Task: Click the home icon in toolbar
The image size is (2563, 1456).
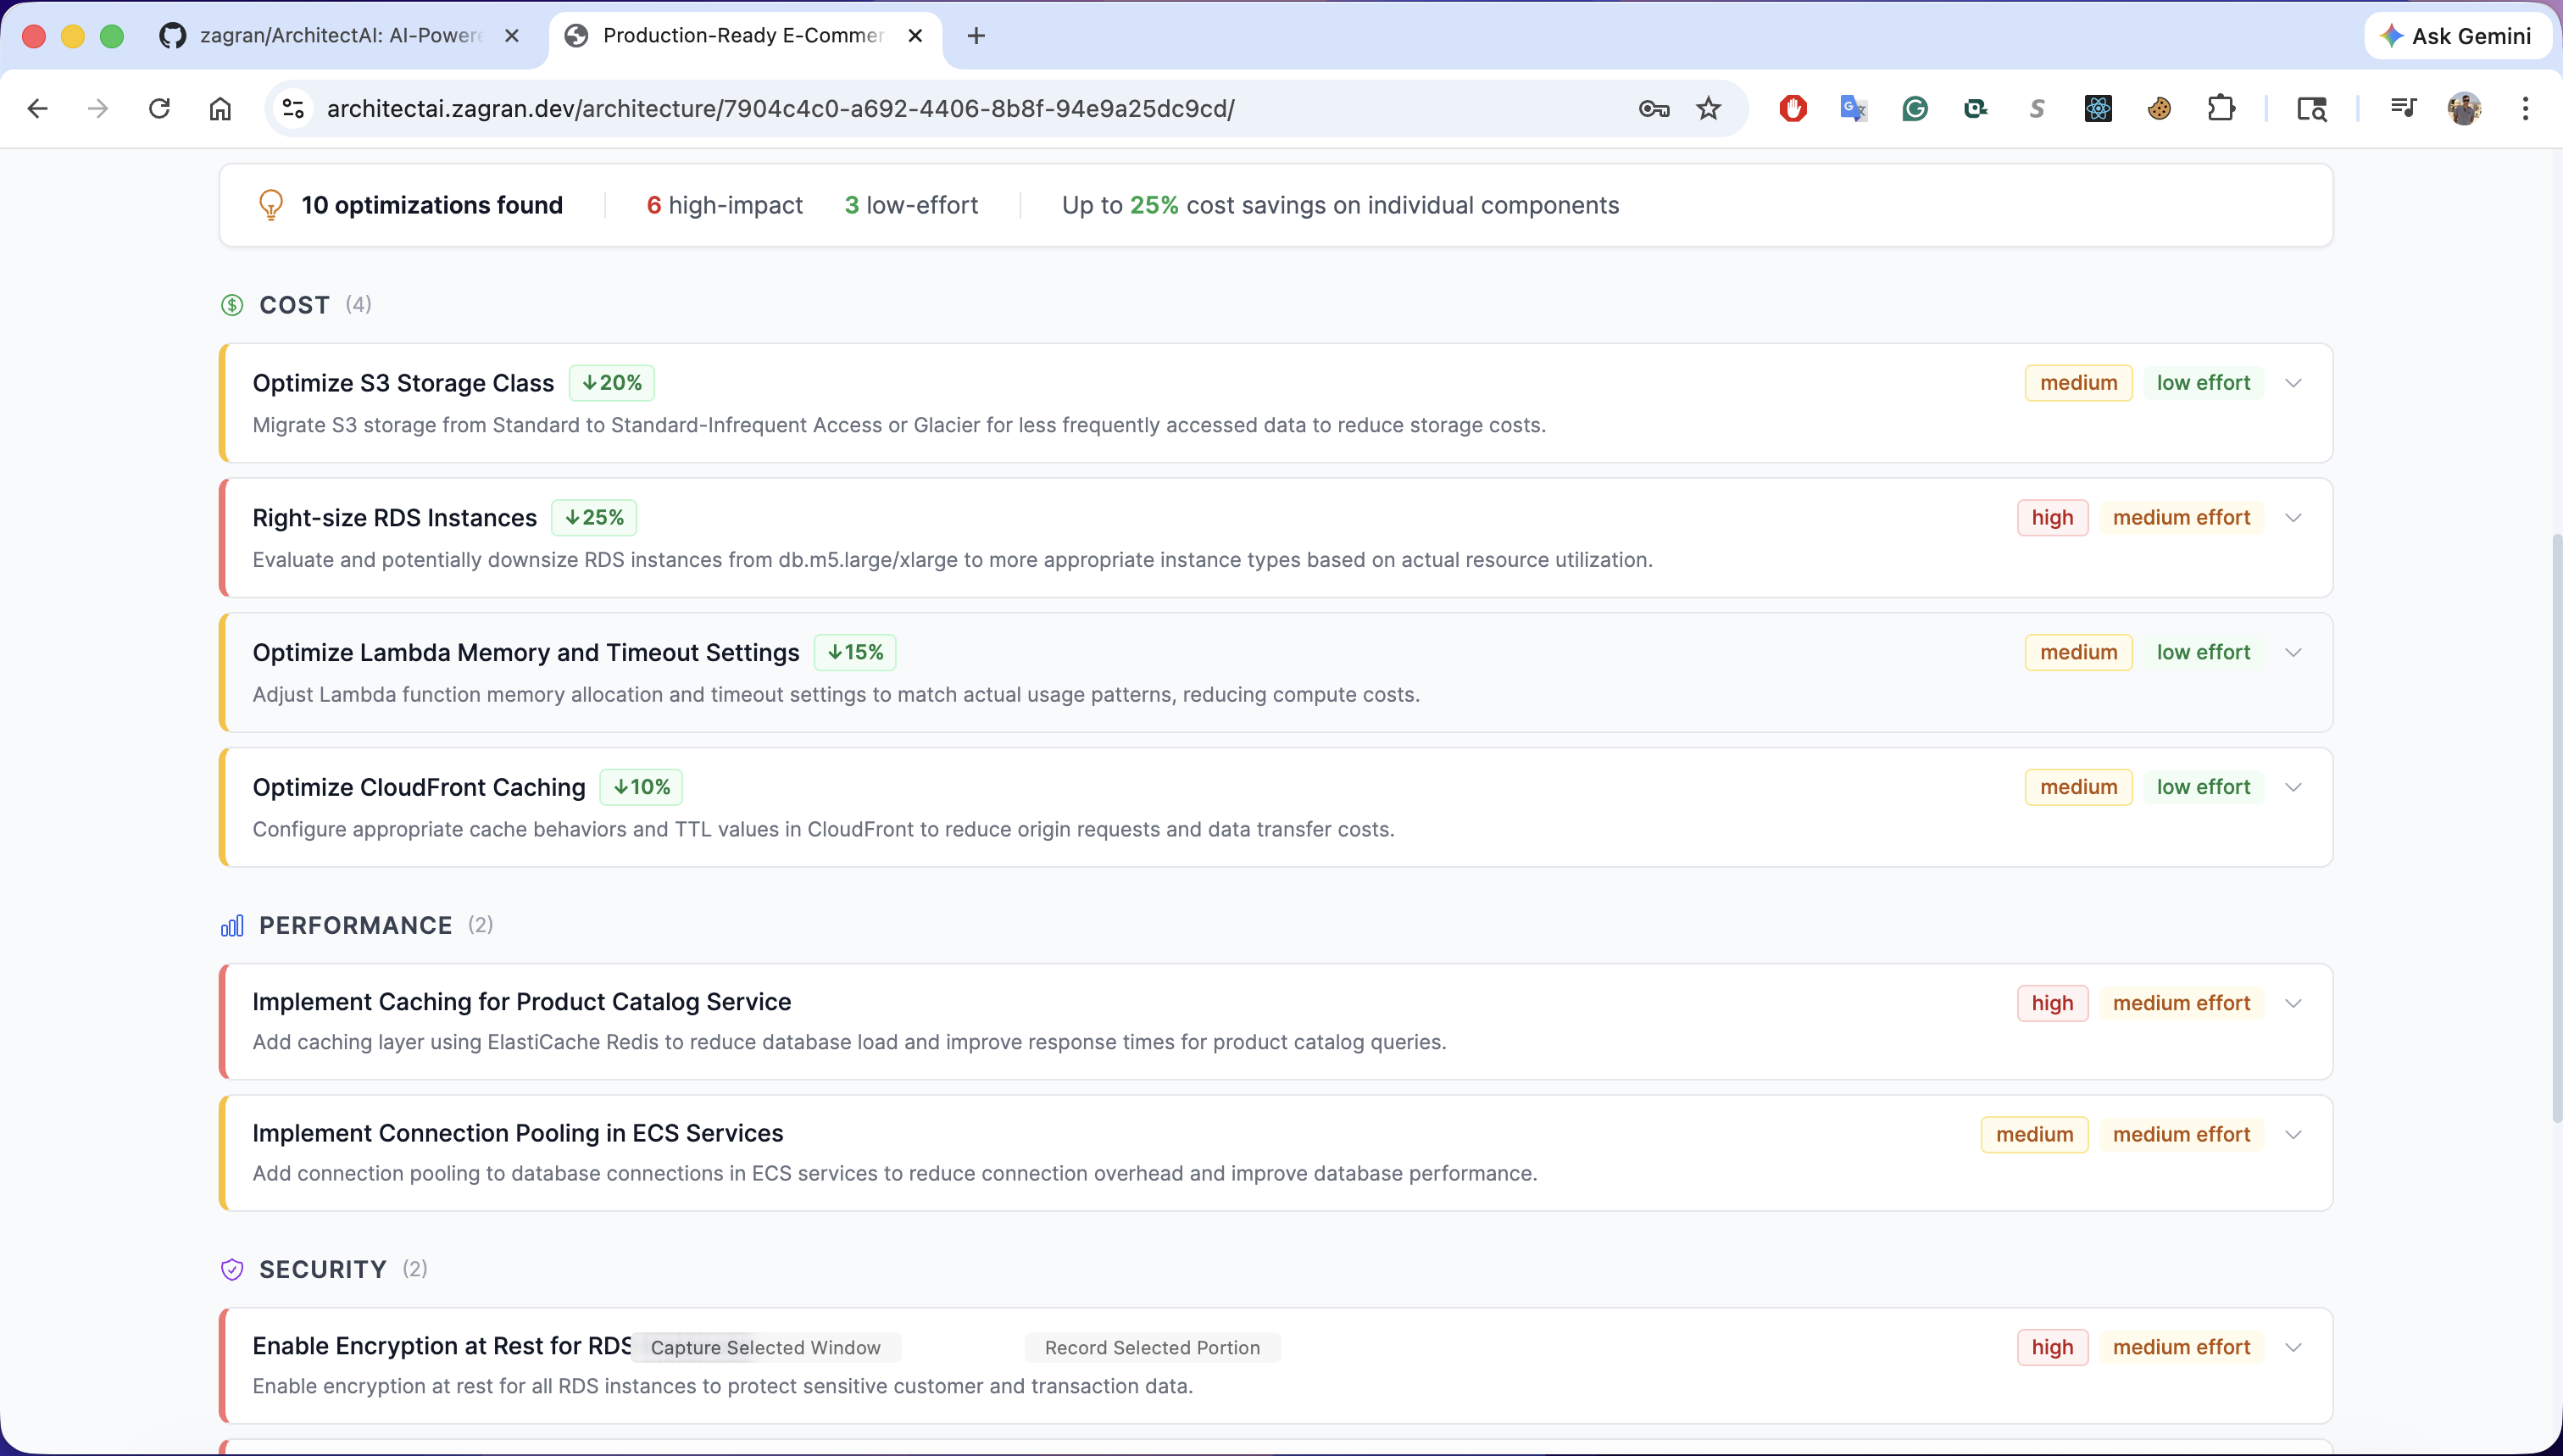Action: click(220, 108)
